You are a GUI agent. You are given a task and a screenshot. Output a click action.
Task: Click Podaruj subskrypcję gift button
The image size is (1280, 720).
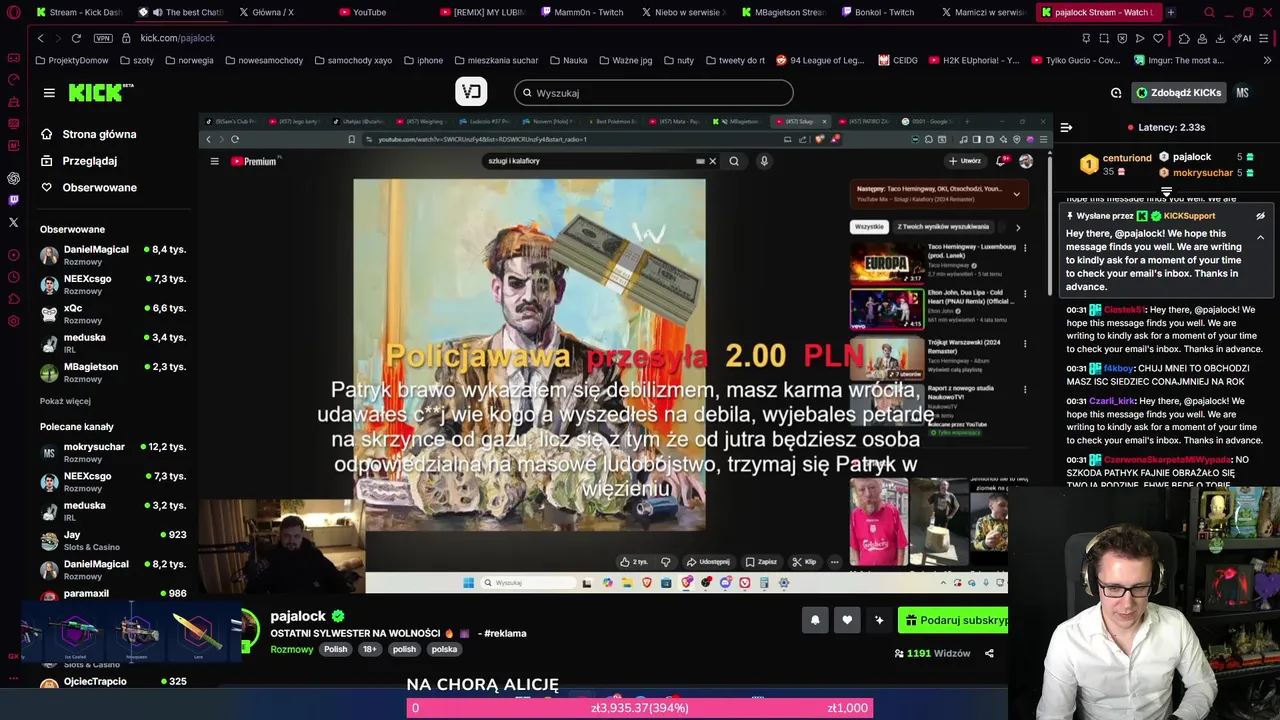click(953, 620)
